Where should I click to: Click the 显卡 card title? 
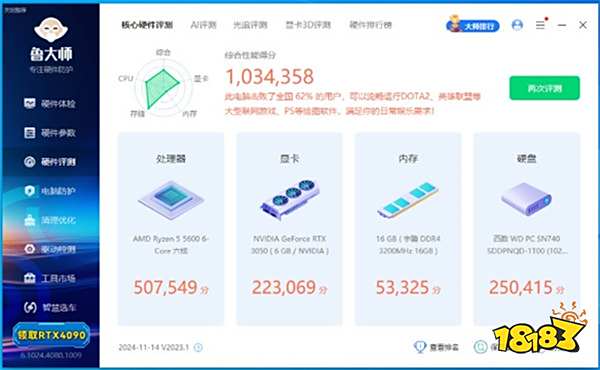pos(290,158)
